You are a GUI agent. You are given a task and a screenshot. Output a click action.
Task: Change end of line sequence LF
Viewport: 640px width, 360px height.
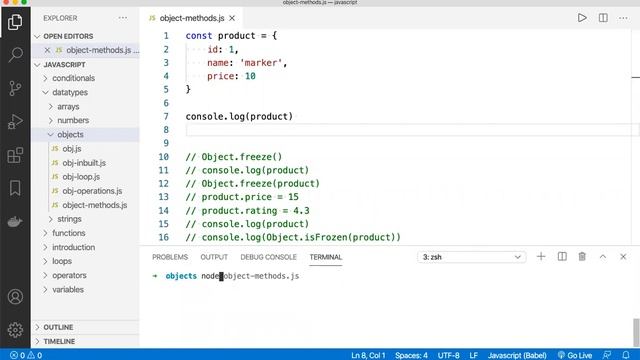[x=473, y=355]
